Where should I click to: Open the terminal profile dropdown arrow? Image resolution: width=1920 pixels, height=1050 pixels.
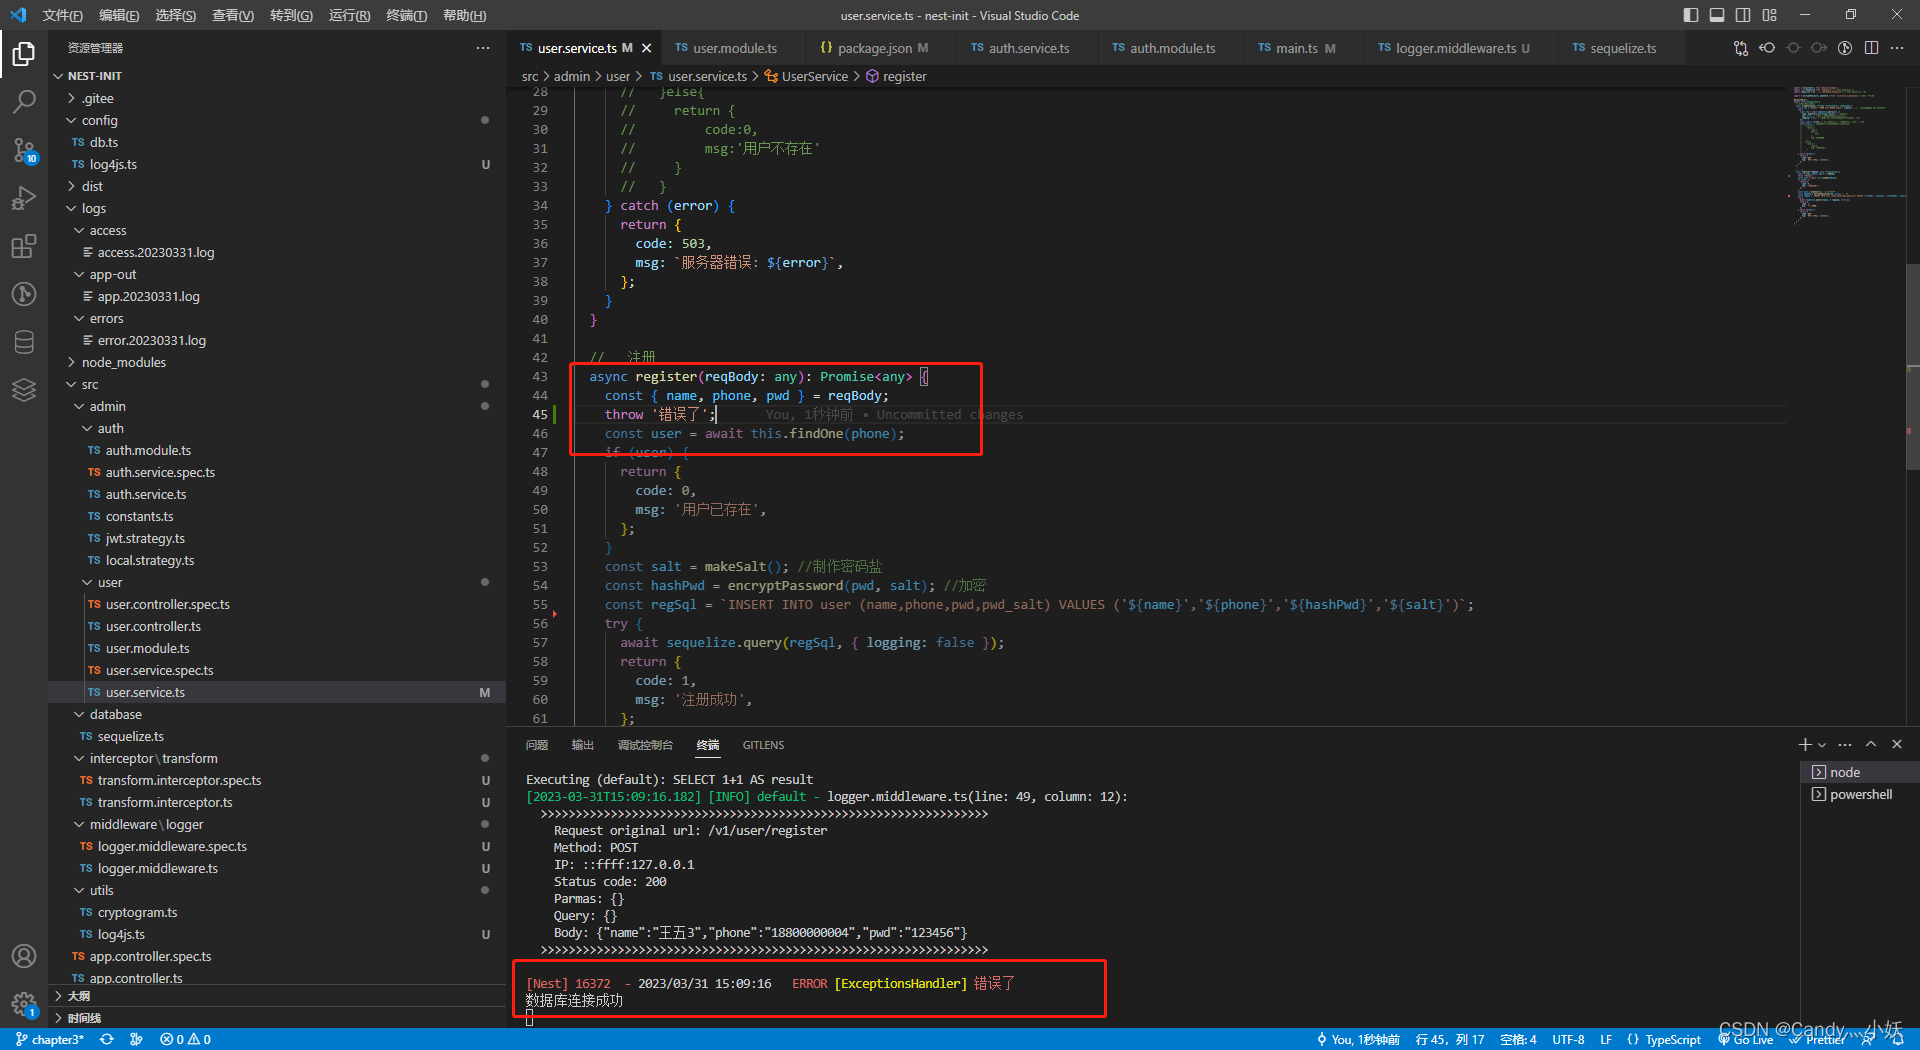tap(1820, 744)
